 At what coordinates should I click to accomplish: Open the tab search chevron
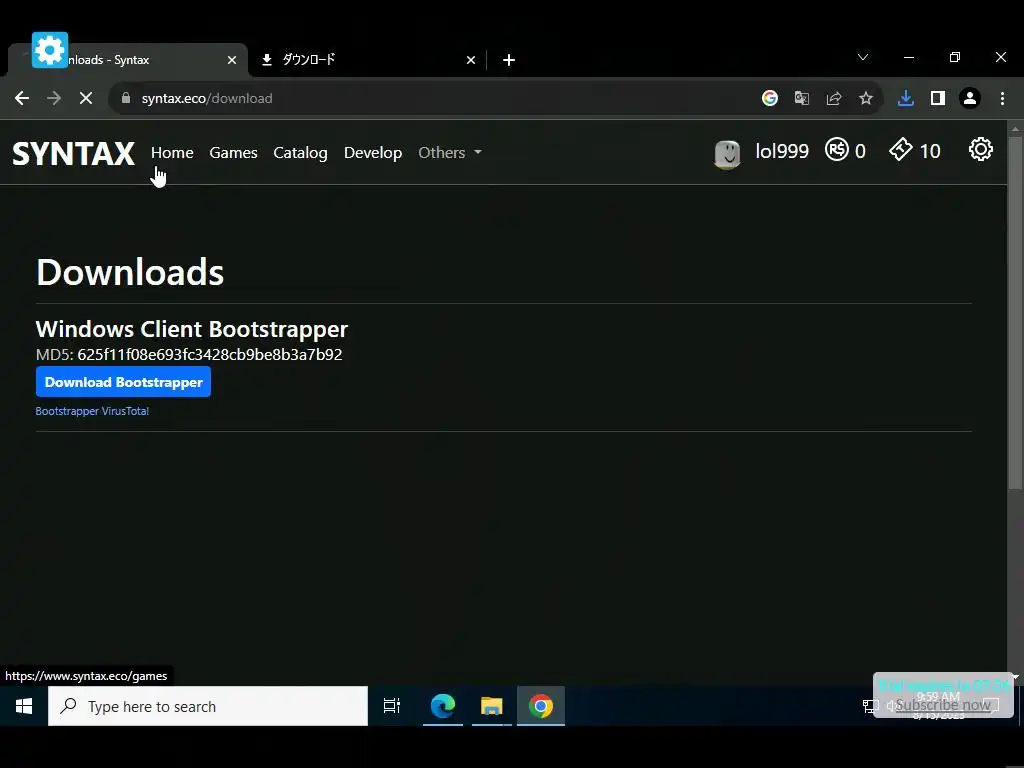click(x=863, y=57)
